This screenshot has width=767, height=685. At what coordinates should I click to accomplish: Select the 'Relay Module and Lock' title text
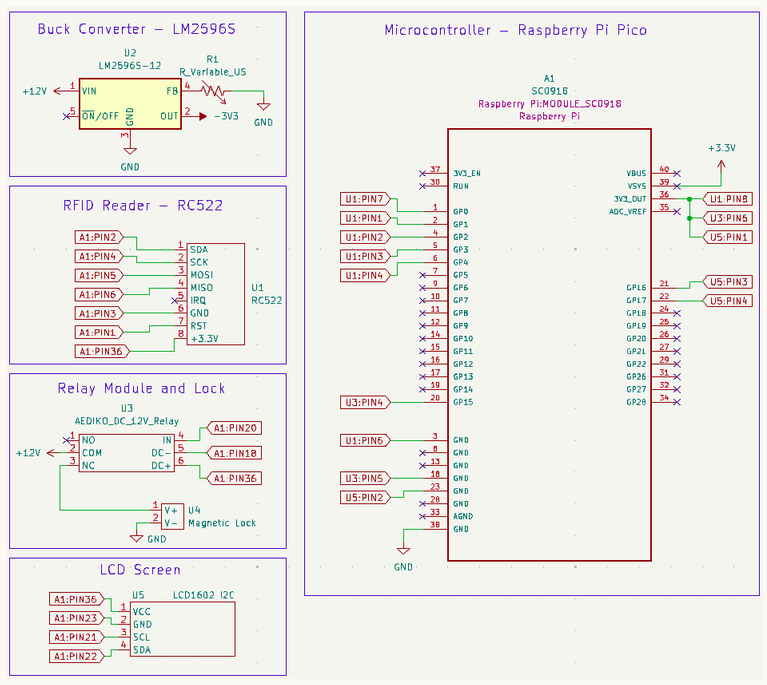[x=141, y=388]
